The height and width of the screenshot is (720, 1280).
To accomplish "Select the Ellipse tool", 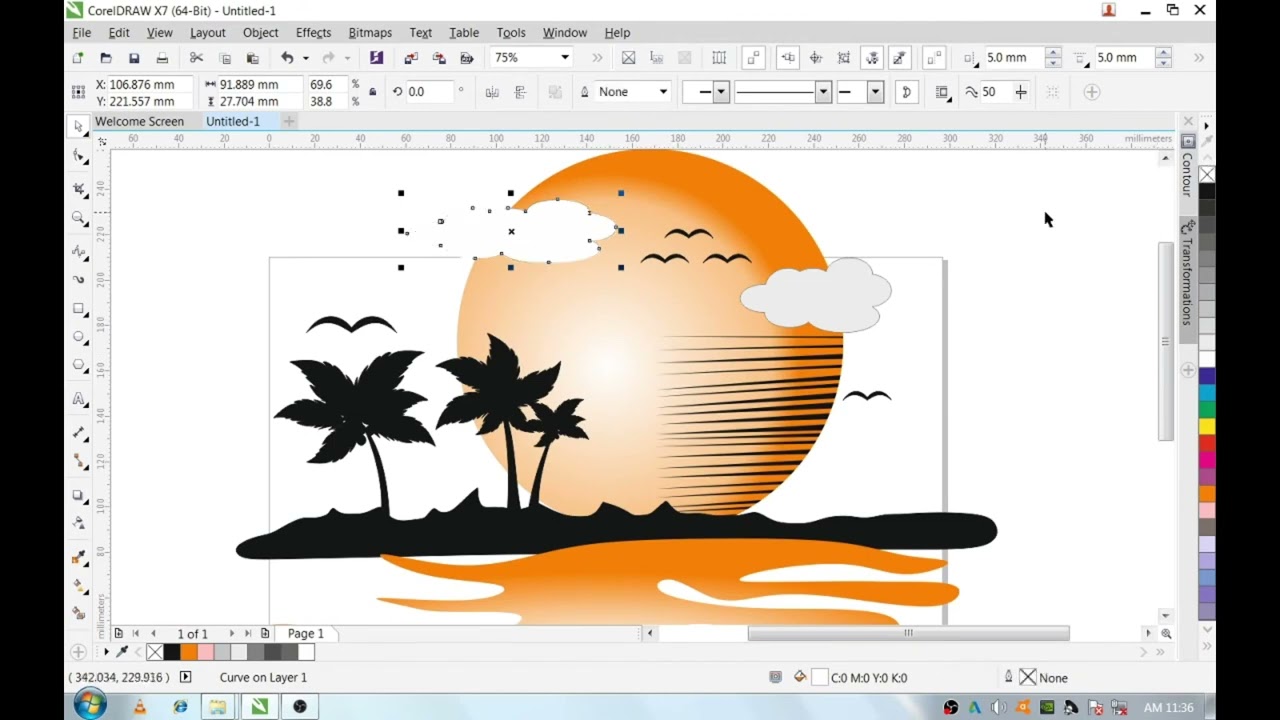I will point(79,338).
